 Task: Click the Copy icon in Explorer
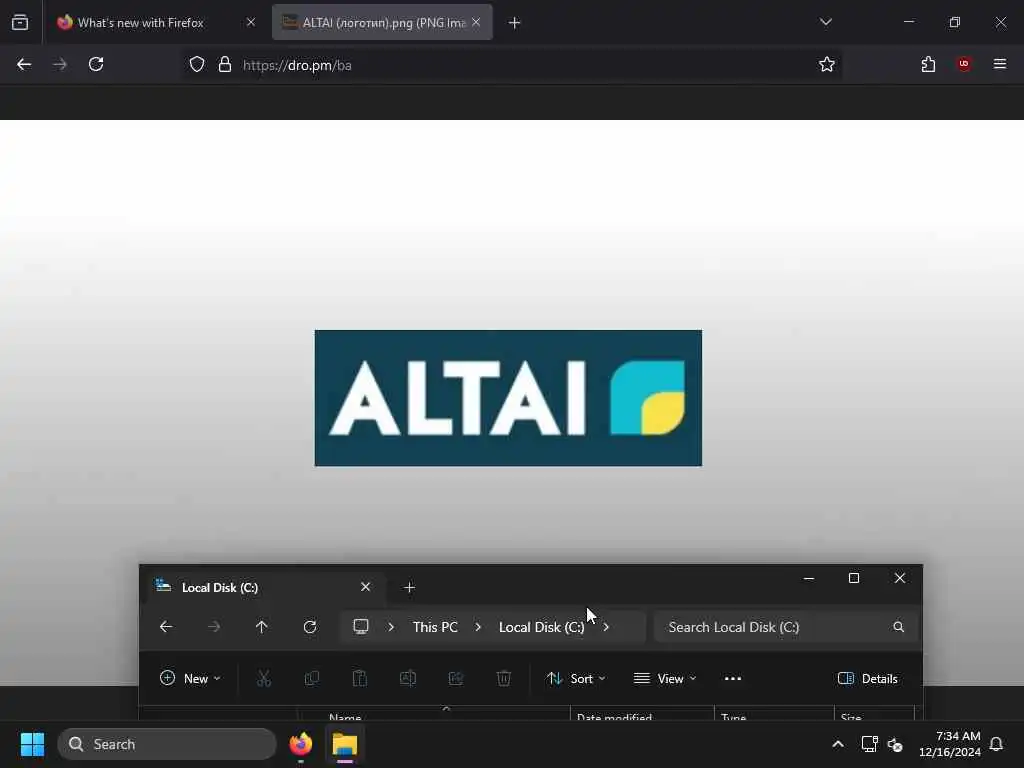312,679
